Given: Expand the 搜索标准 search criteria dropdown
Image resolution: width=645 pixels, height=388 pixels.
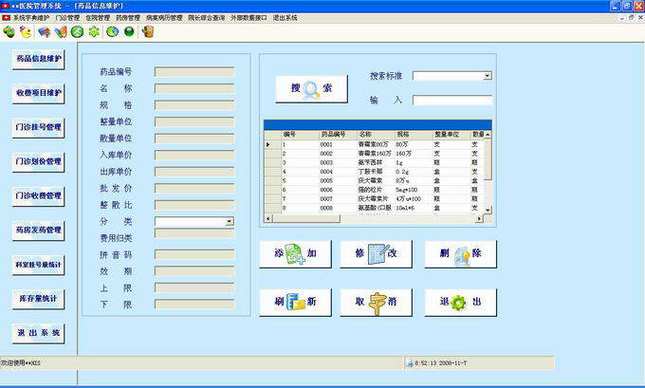Looking at the screenshot, I should 487,76.
